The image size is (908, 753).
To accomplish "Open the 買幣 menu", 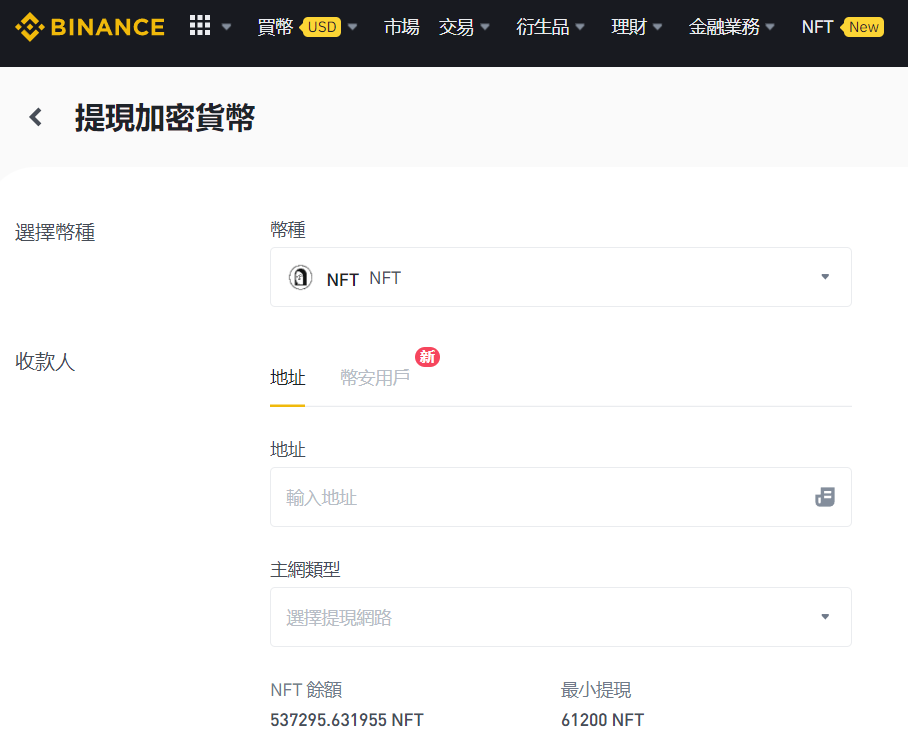I will tap(275, 27).
